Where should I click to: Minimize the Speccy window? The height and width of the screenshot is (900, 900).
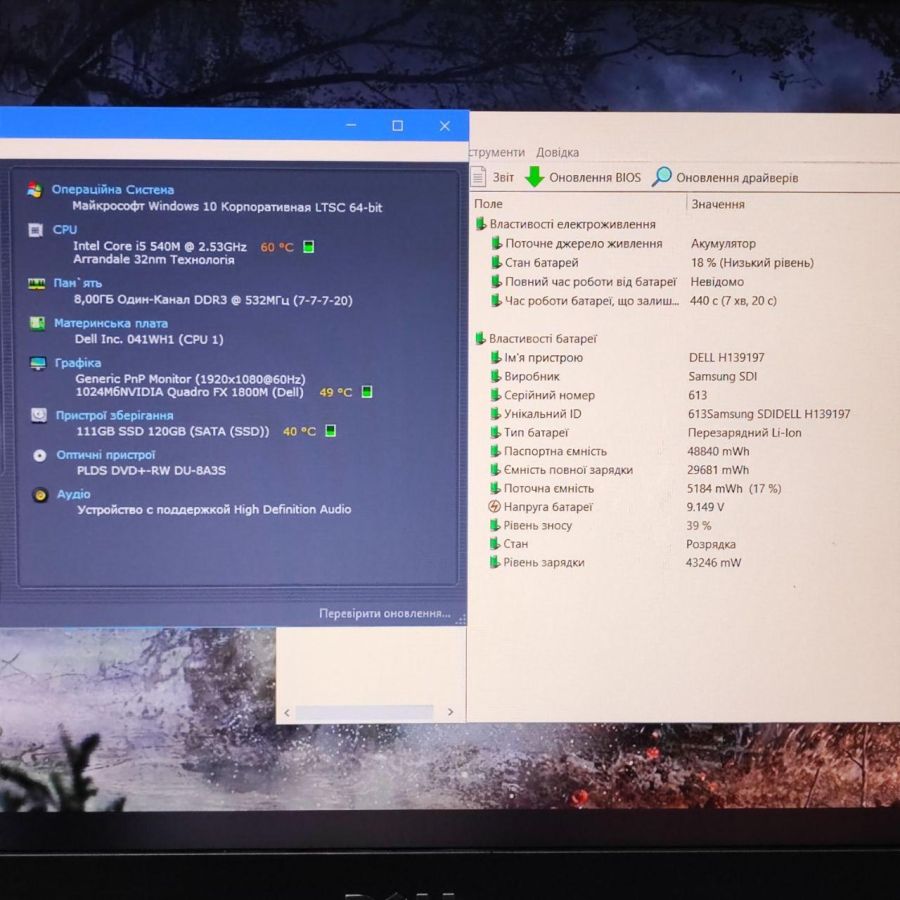coord(351,125)
